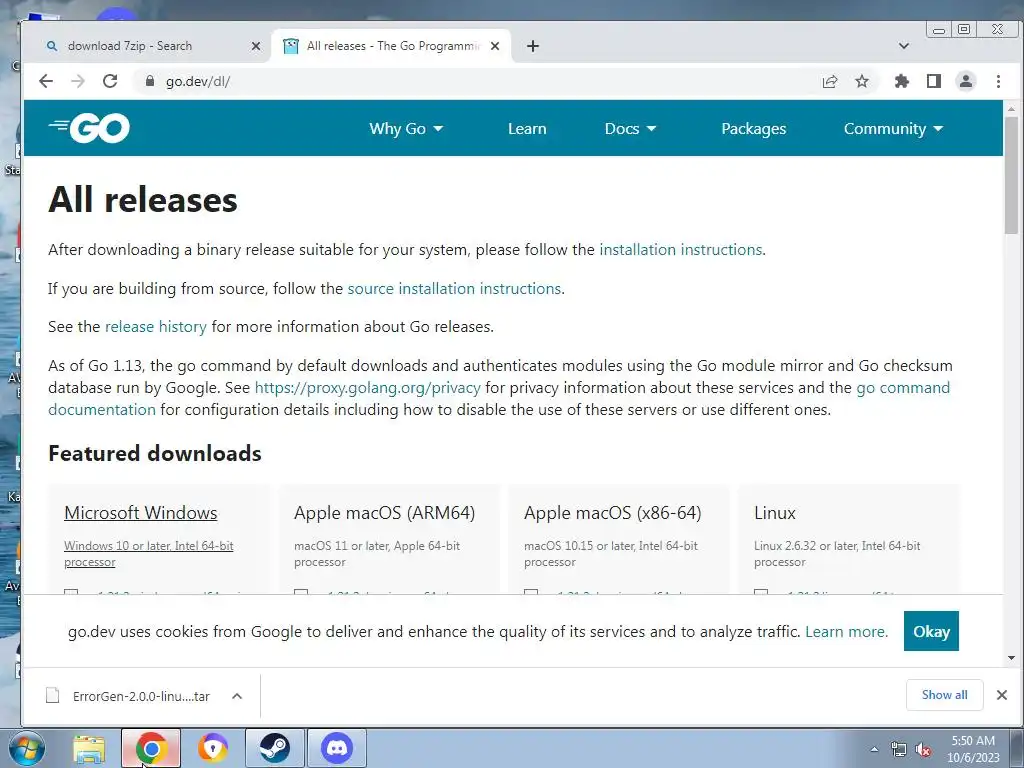Click scrollbar up arrow
The width and height of the screenshot is (1024, 768).
point(1011,108)
